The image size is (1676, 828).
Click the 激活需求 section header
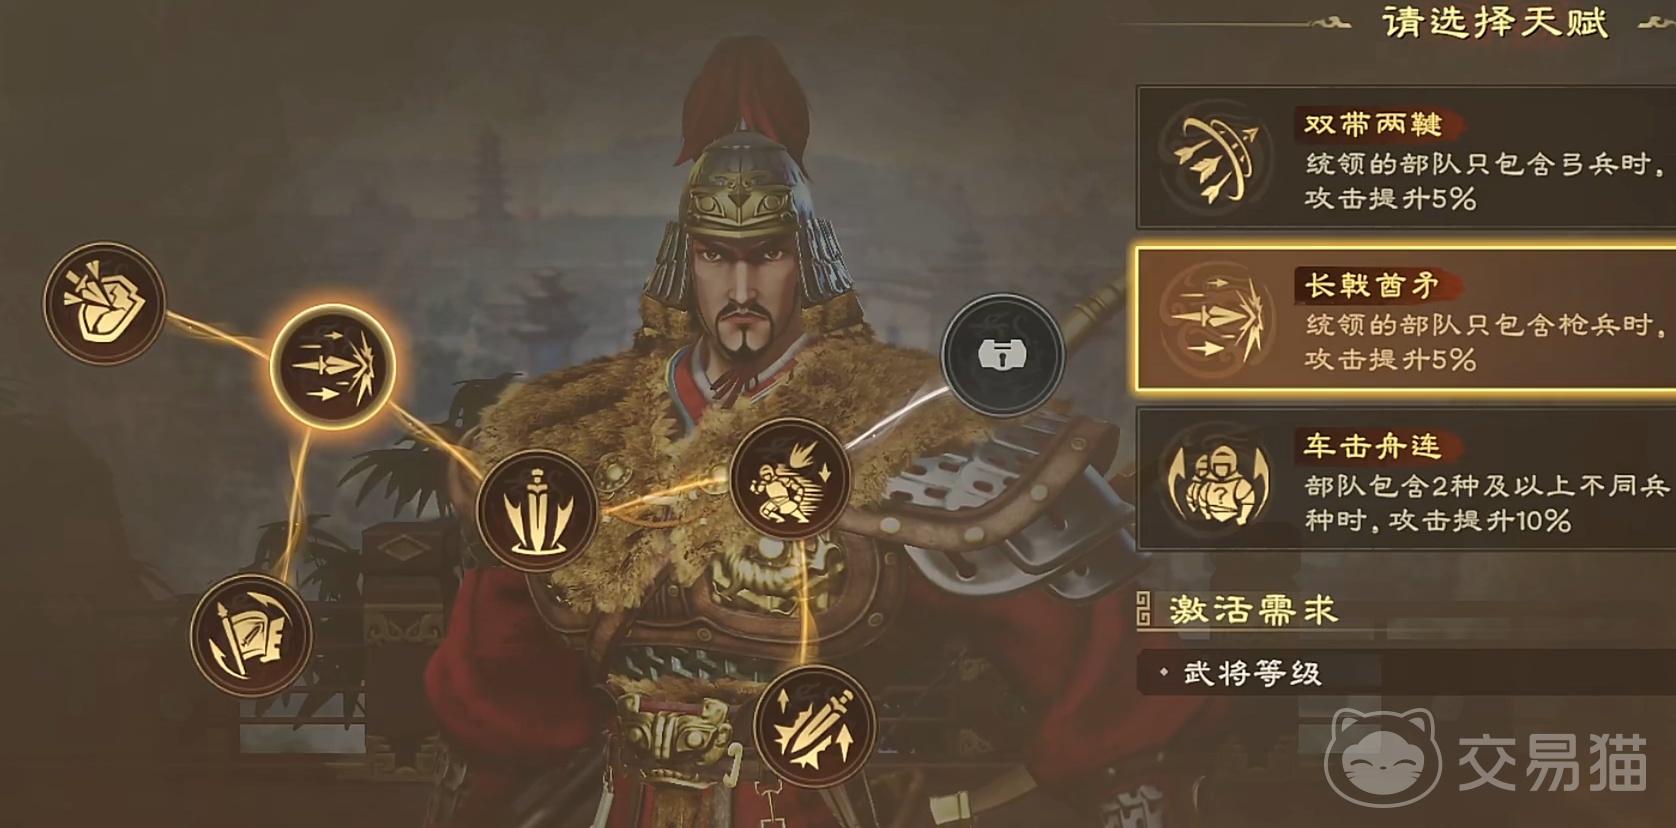click(x=1253, y=609)
